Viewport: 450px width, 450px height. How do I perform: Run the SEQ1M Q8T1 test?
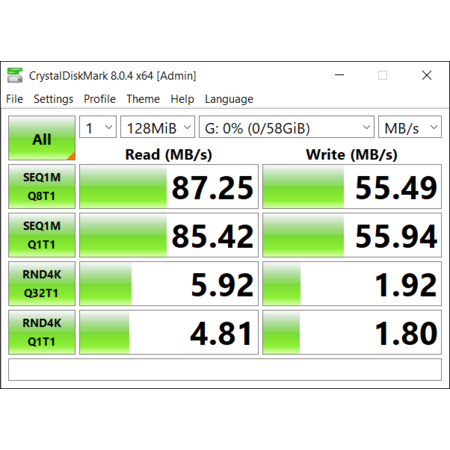coord(42,186)
